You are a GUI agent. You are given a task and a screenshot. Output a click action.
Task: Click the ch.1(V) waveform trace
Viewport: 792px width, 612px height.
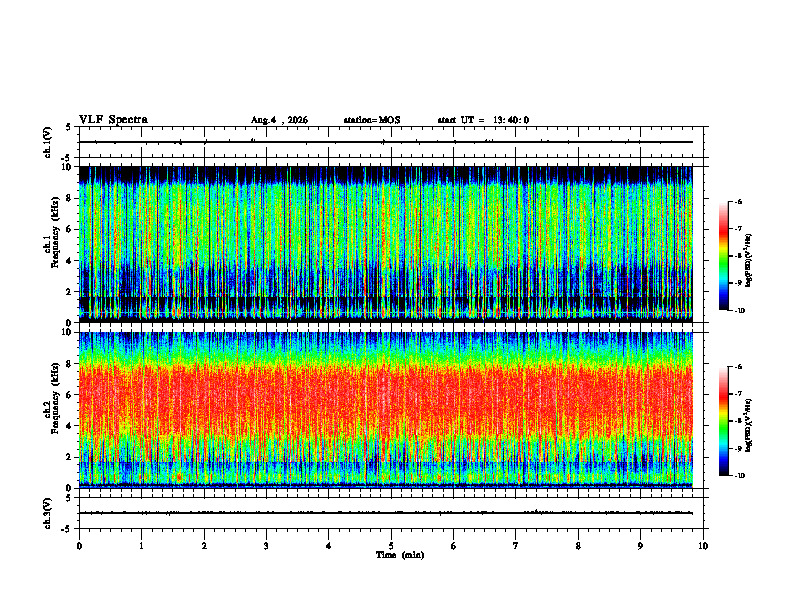coord(385,142)
